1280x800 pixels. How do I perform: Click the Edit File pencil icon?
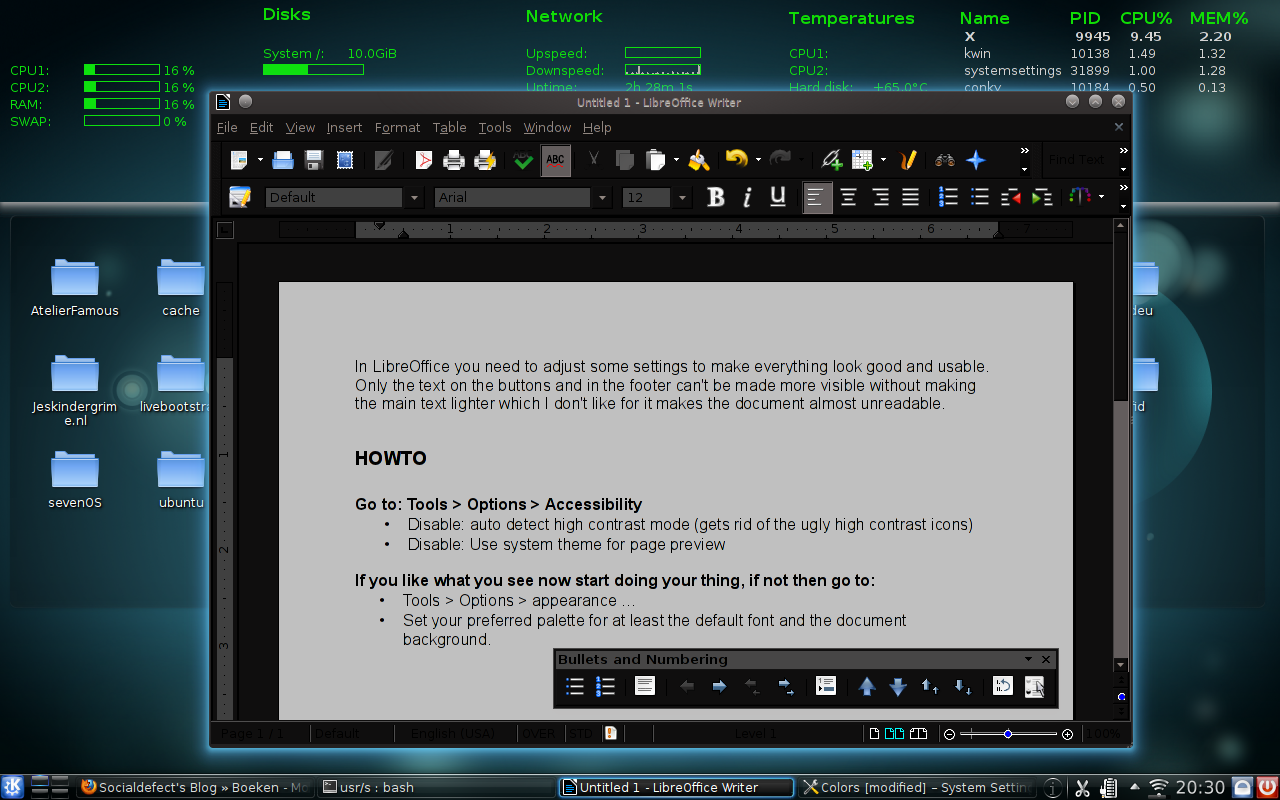382,160
